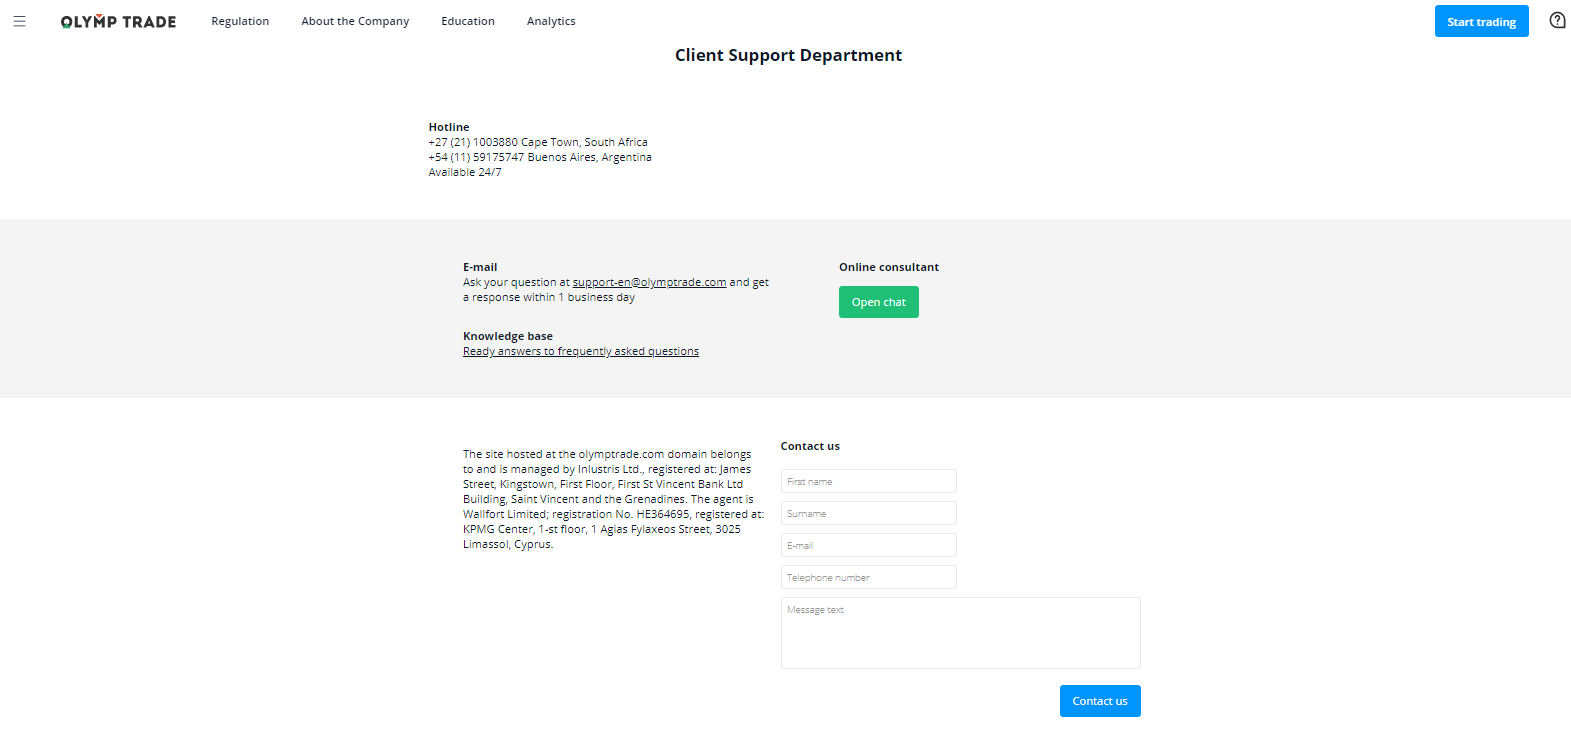Screen dimensions: 1571x752
Task: Click the Hotline heading
Action: click(x=449, y=127)
